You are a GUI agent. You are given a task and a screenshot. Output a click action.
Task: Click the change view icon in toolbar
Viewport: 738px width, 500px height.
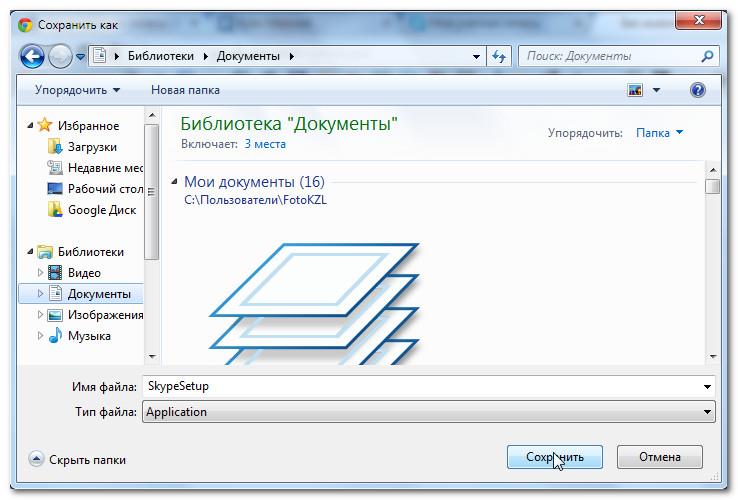click(x=635, y=90)
